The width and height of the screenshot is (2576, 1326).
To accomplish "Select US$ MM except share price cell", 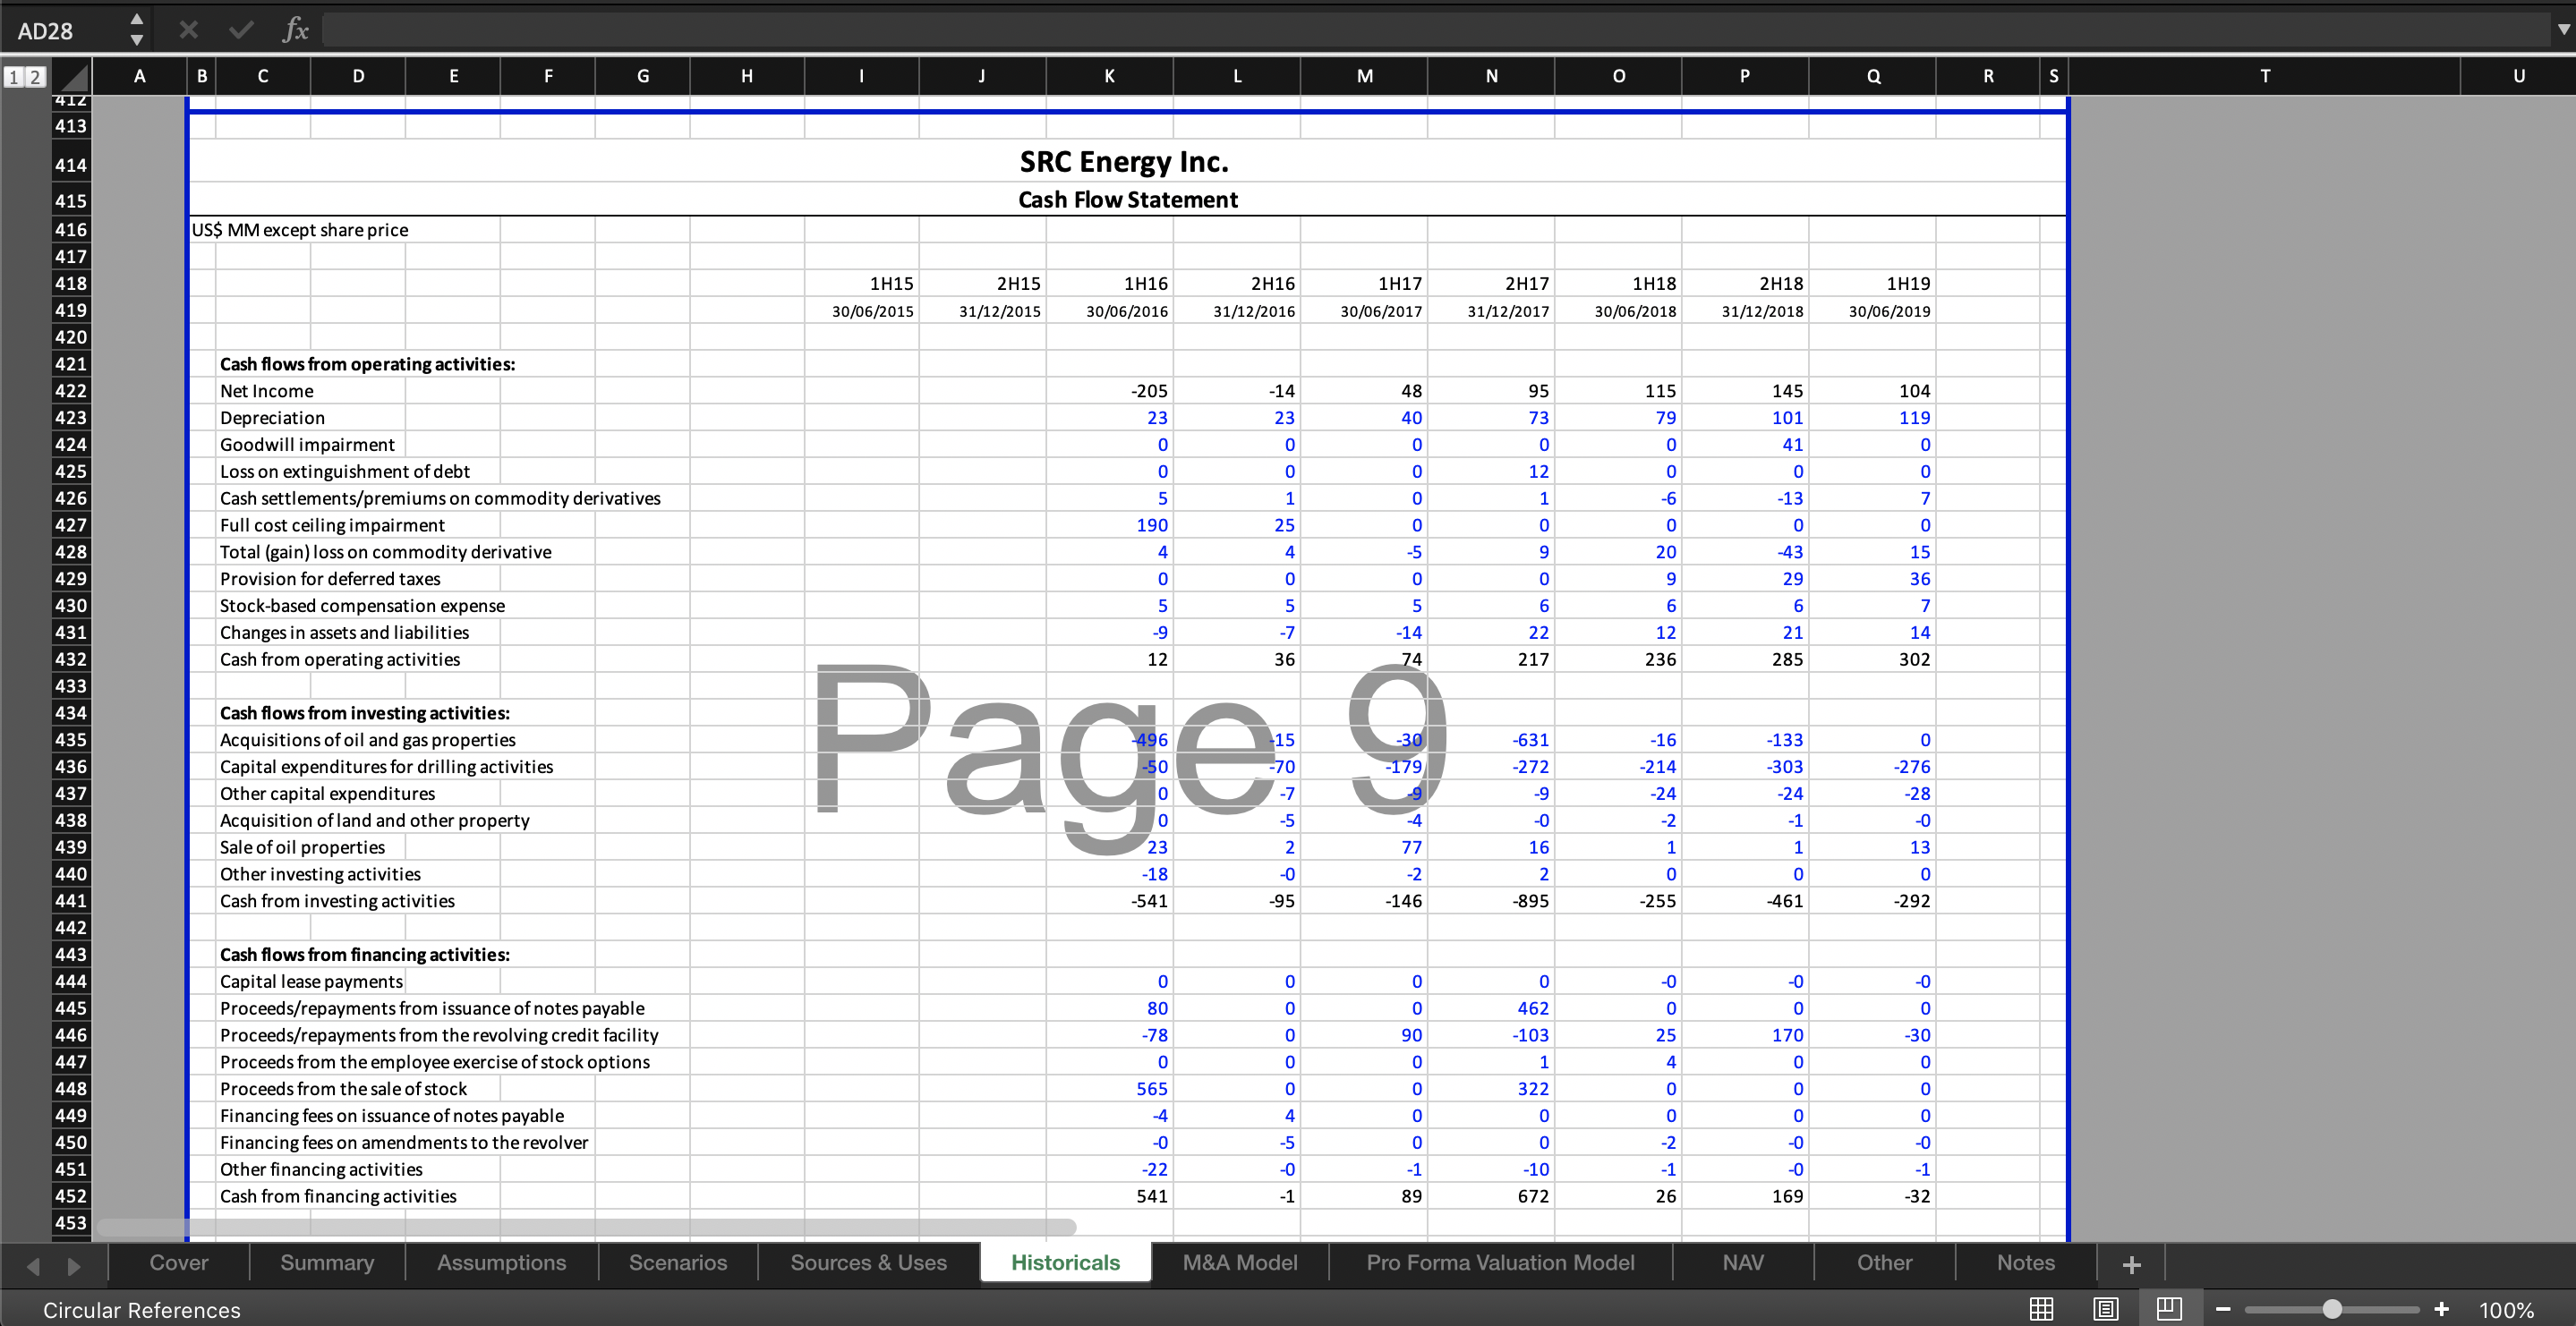I will tap(300, 230).
